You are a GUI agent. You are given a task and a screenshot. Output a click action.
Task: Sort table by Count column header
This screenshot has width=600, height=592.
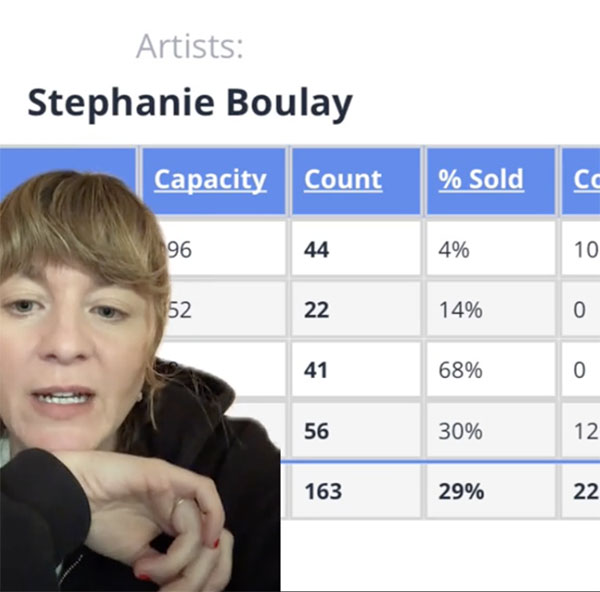(x=343, y=179)
